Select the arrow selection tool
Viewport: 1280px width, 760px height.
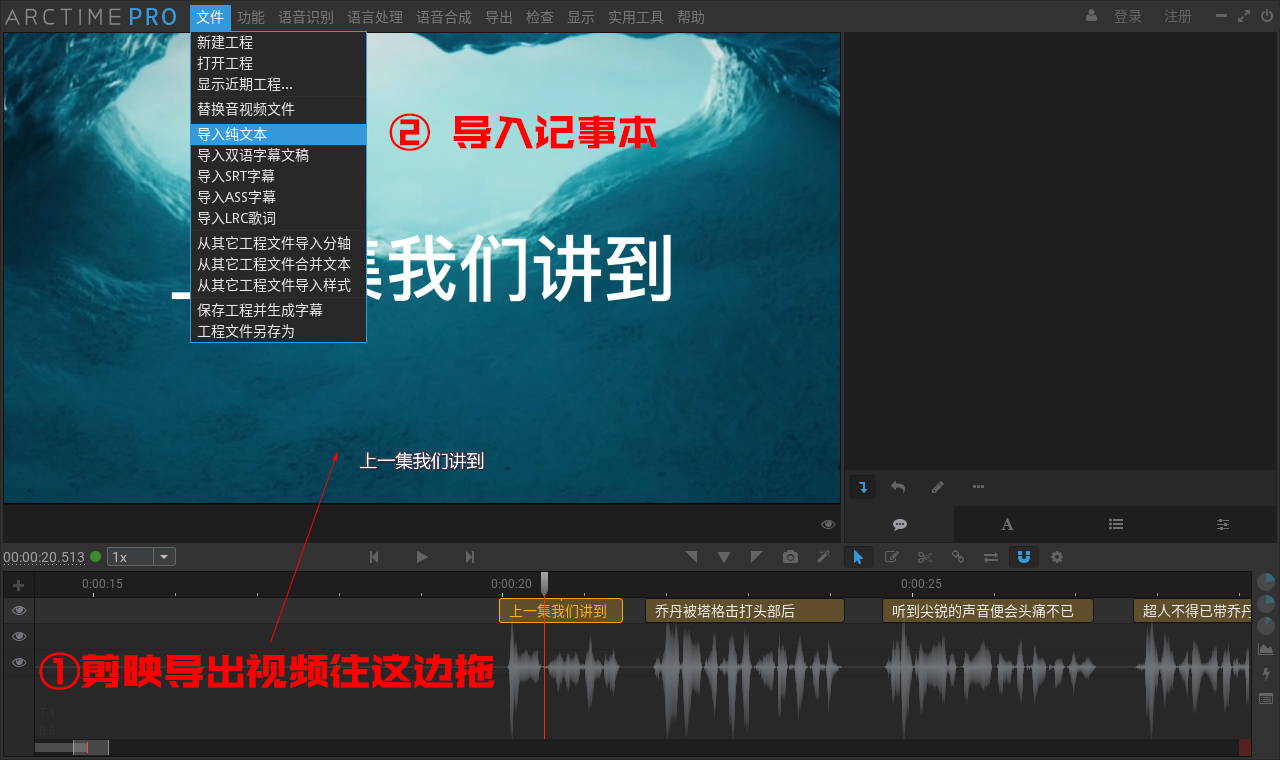[858, 557]
